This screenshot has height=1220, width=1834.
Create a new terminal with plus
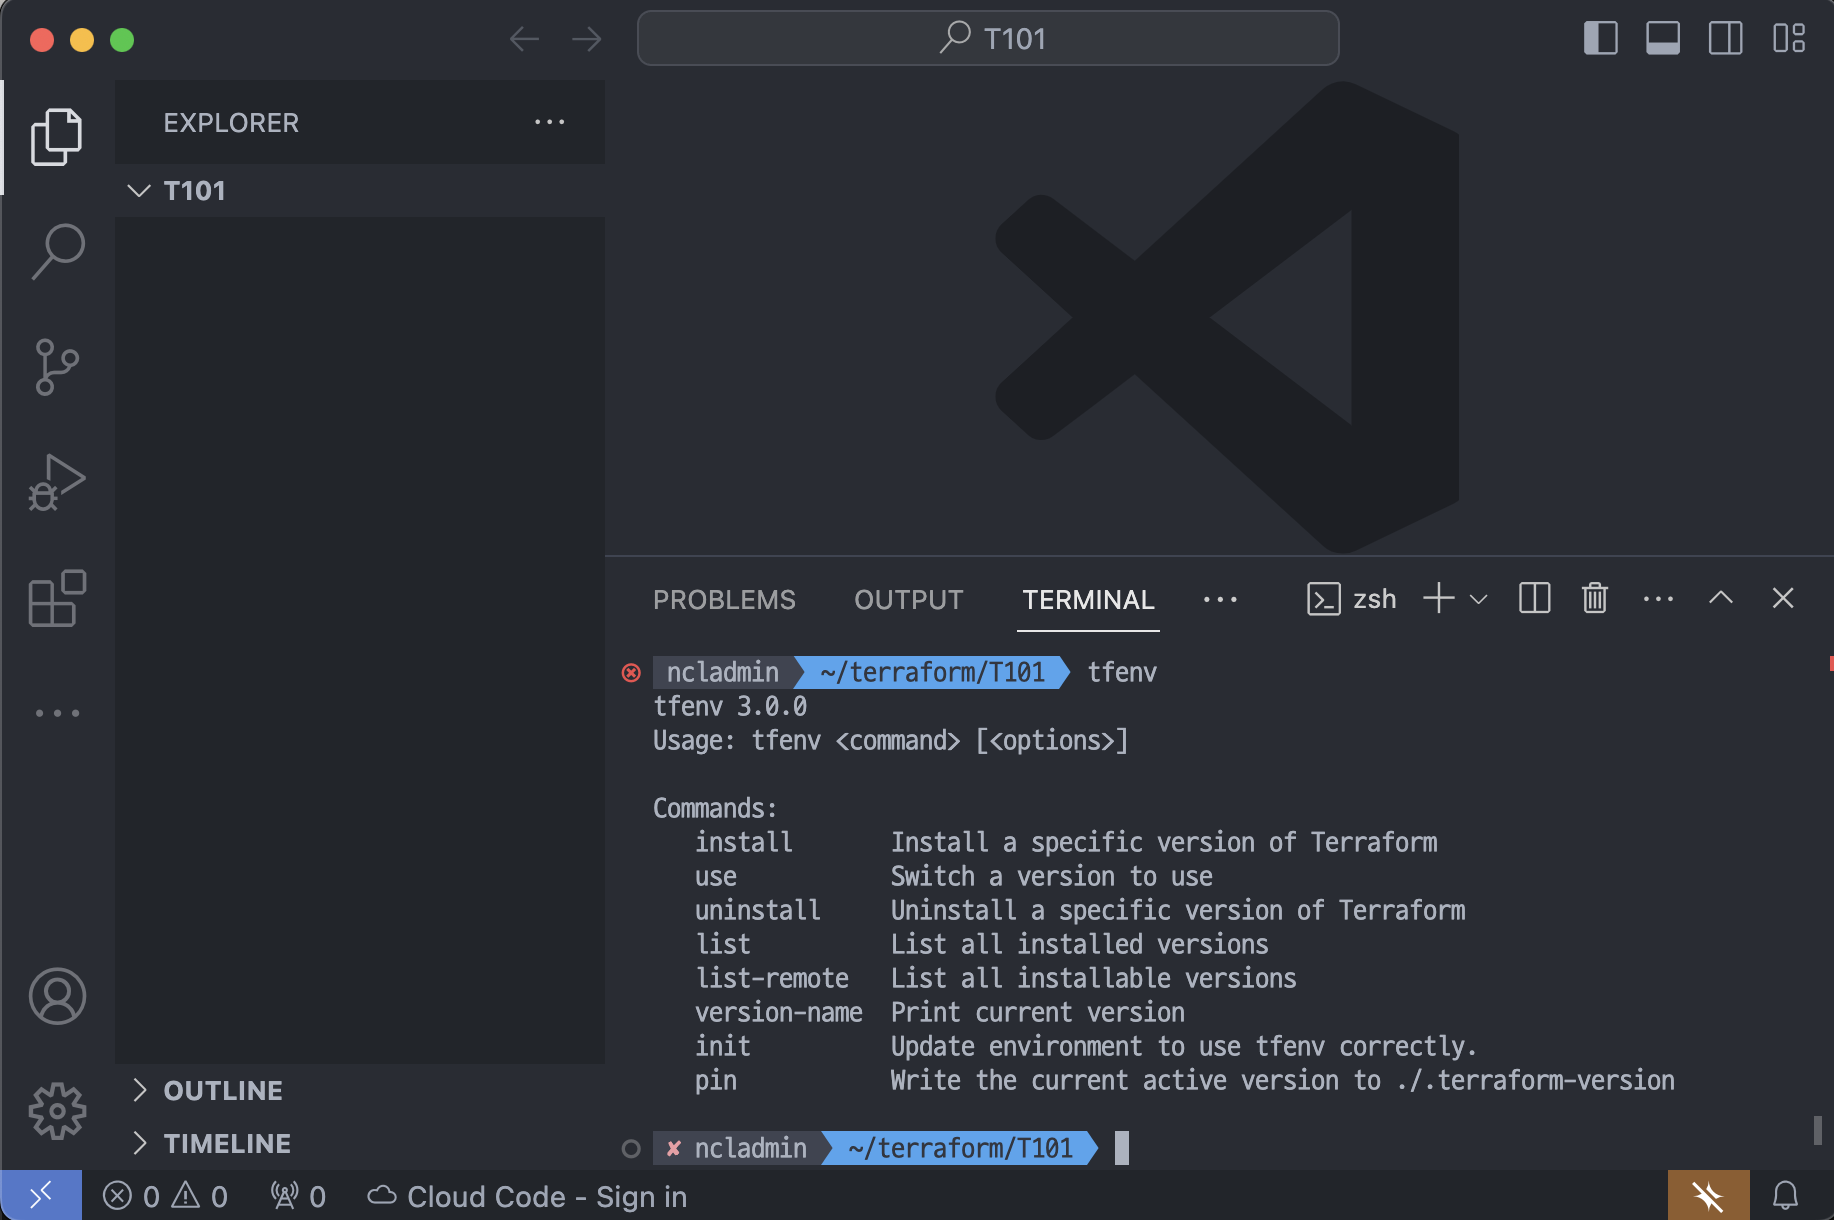[x=1438, y=598]
